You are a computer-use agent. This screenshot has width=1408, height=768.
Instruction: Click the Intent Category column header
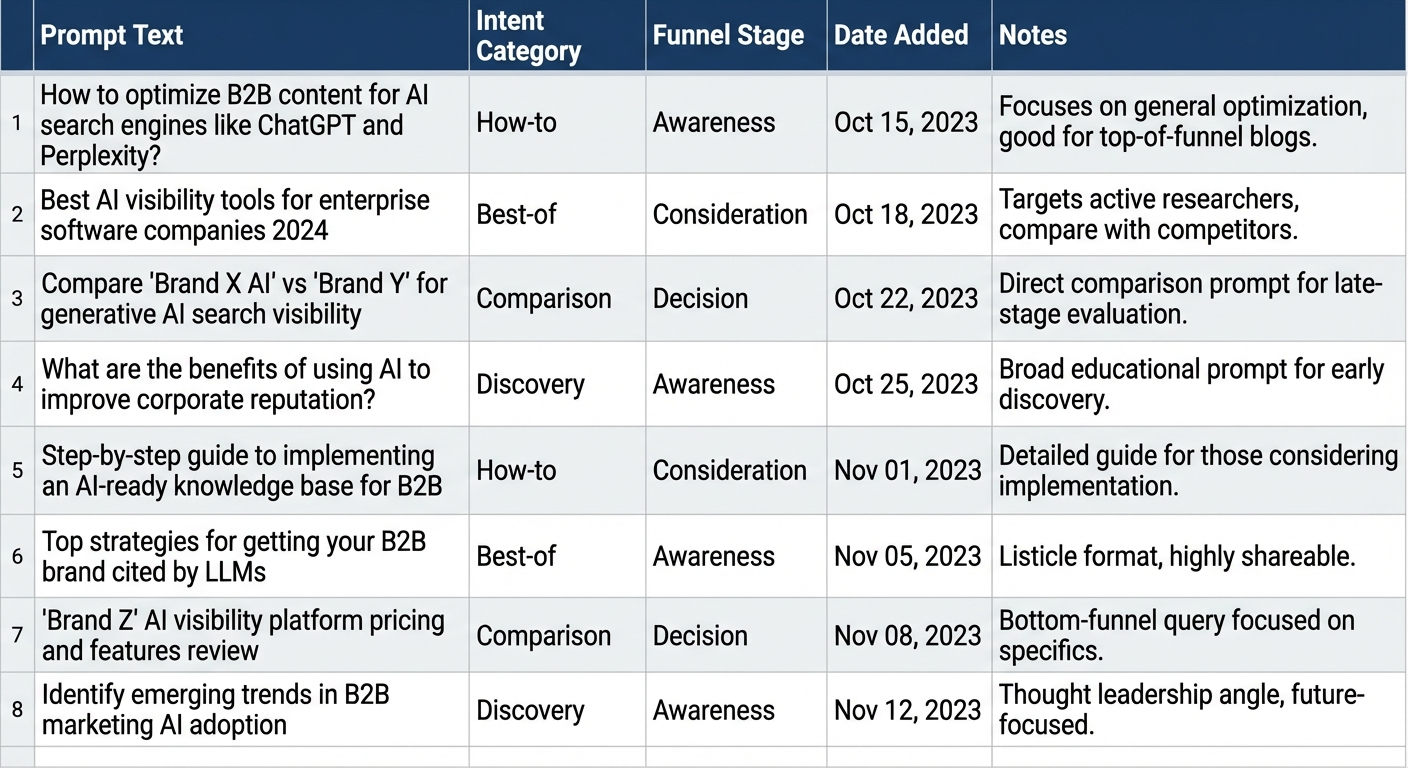click(528, 36)
